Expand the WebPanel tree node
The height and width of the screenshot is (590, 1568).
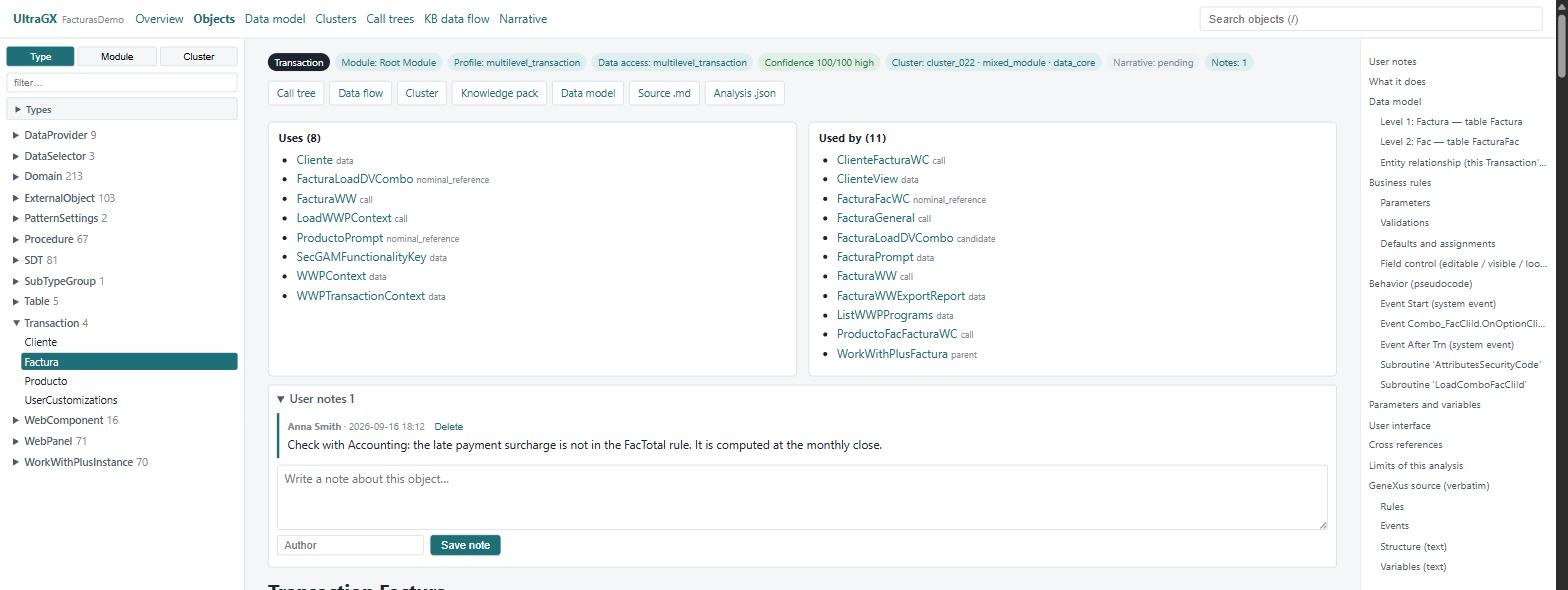pos(16,441)
